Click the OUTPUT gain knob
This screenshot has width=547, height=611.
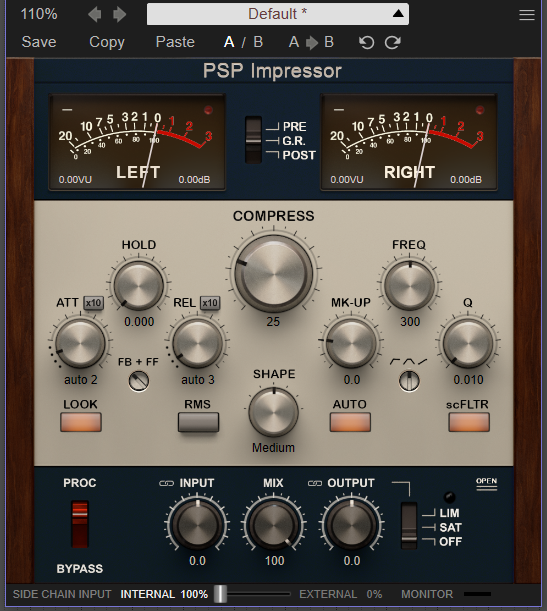(351, 524)
